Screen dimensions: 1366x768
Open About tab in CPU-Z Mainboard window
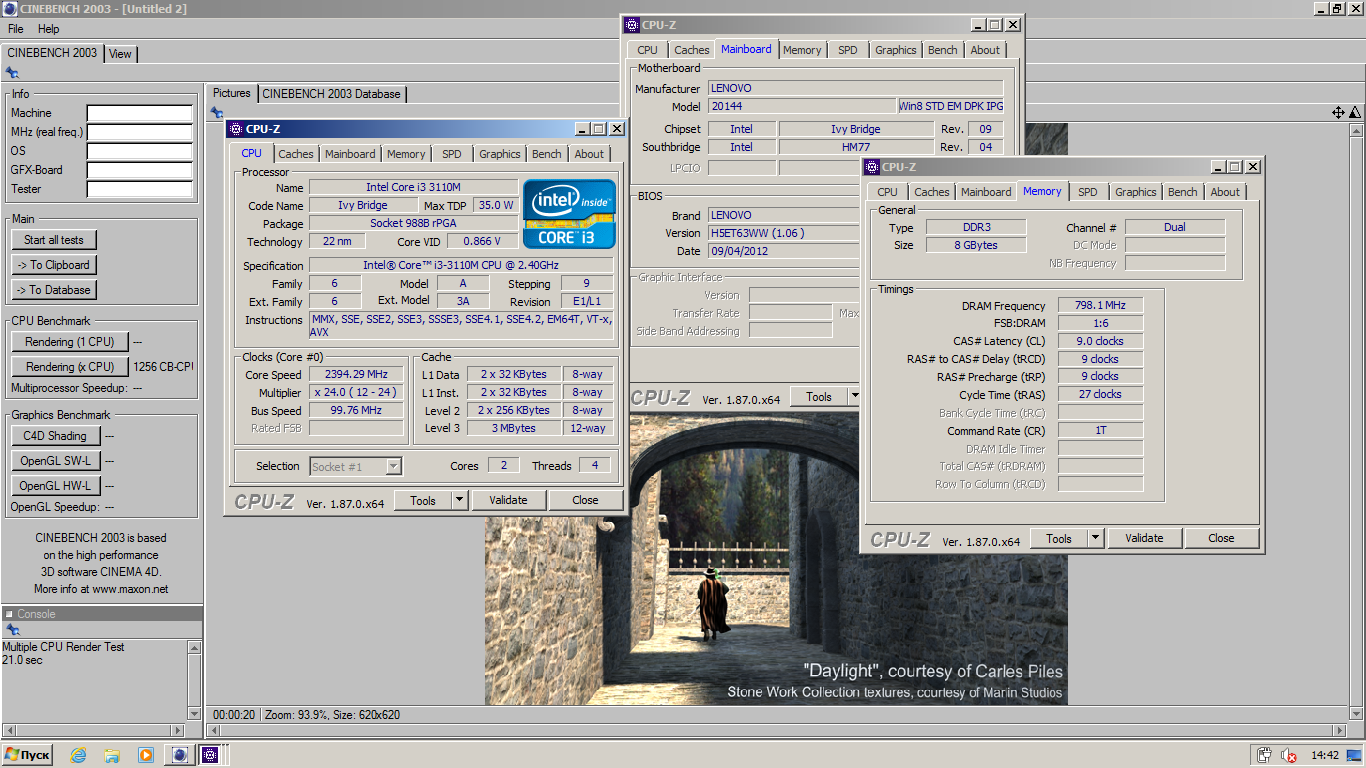tap(985, 50)
